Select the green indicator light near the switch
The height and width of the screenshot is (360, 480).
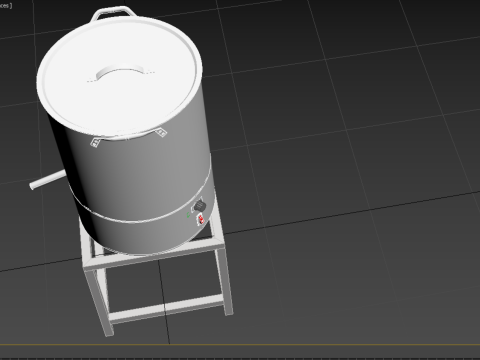tap(188, 215)
